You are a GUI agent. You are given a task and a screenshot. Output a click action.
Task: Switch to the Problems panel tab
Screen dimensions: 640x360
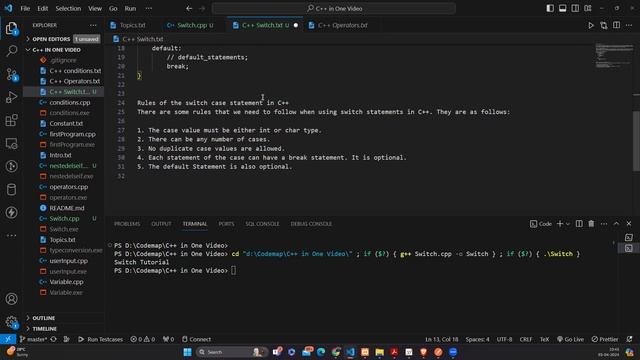pos(127,224)
